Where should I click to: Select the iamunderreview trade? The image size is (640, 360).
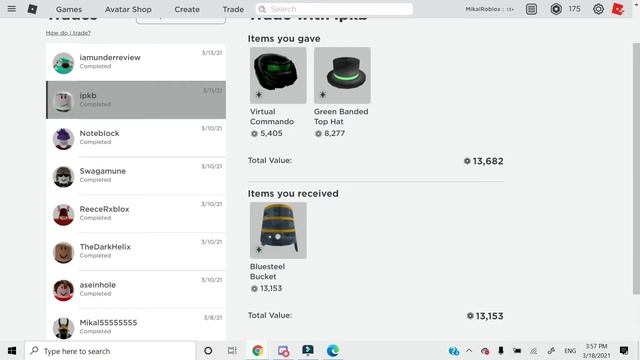136,62
